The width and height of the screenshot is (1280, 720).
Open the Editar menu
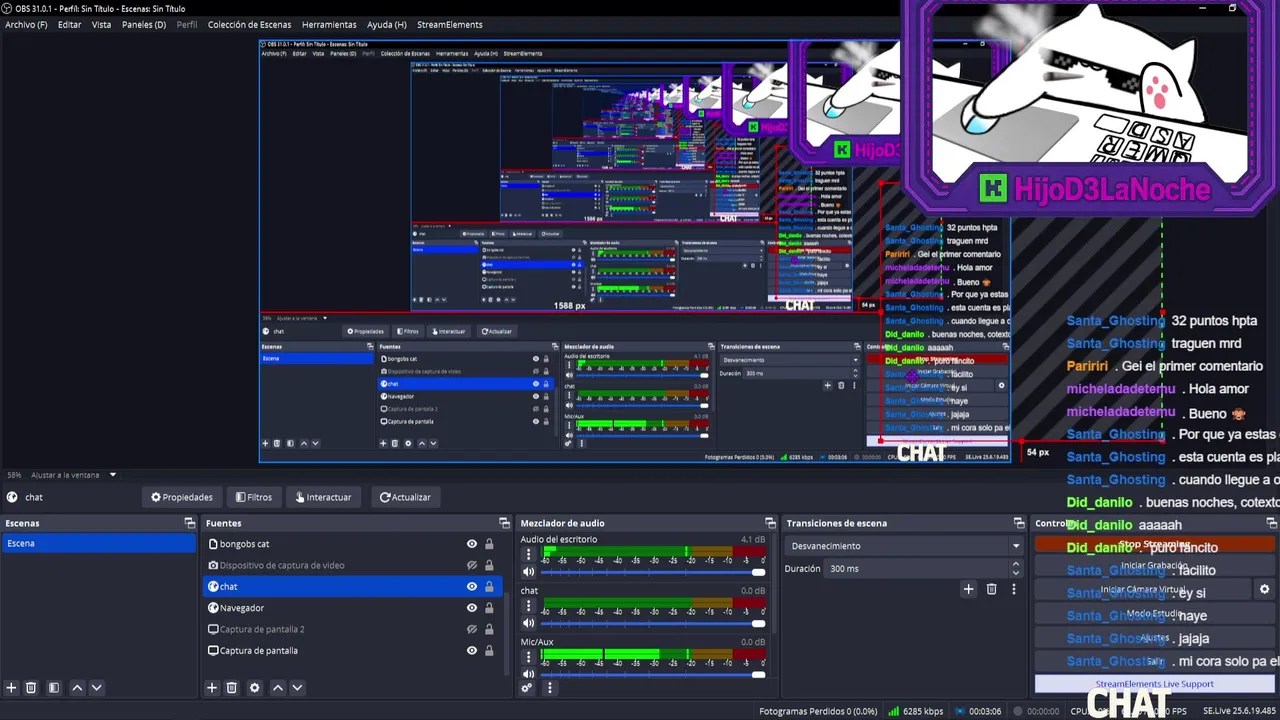(69, 24)
